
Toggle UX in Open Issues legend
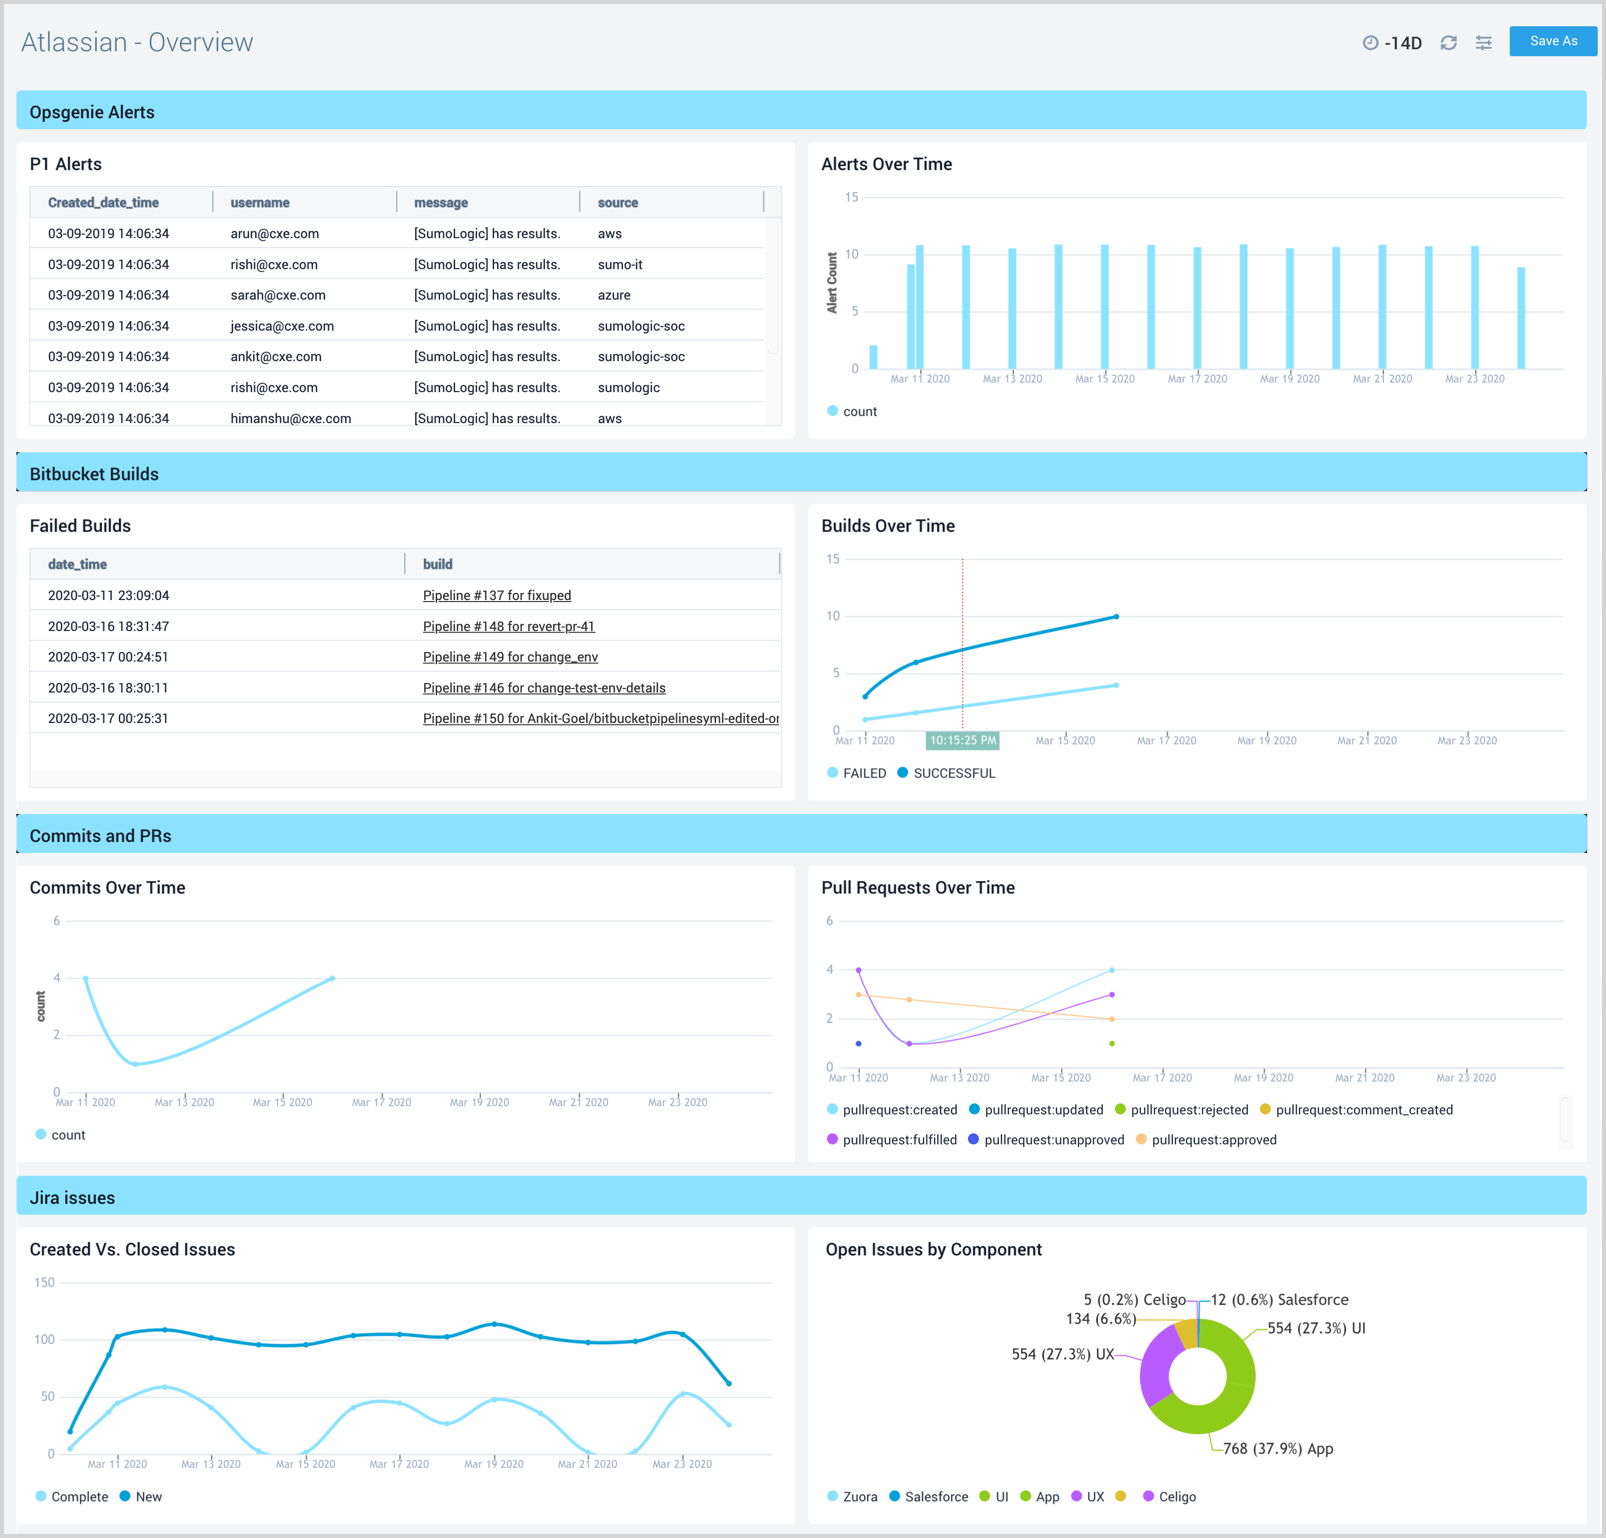(x=1087, y=1497)
